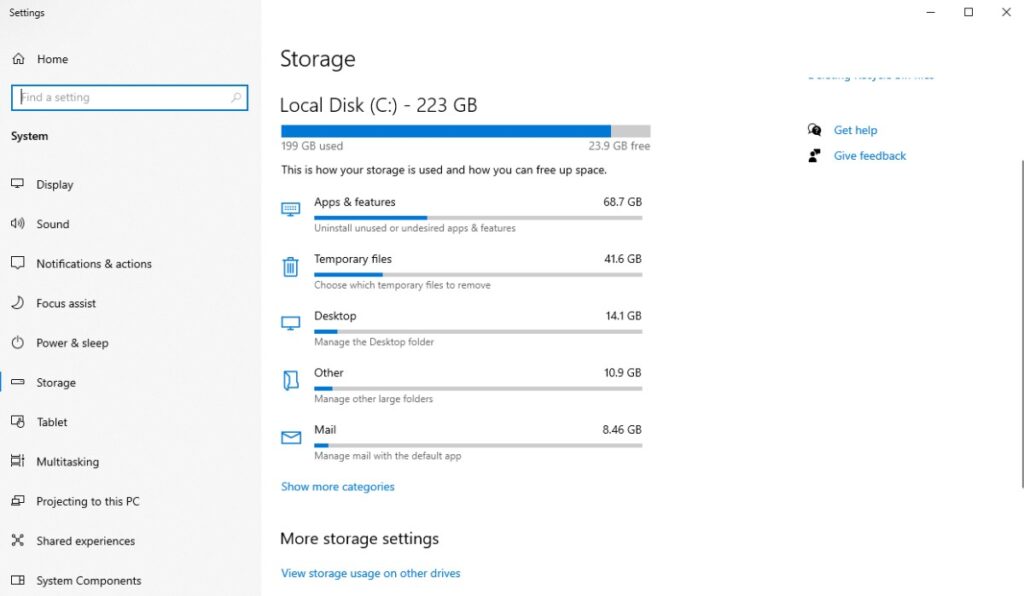Select the Temporary files trash icon
The width and height of the screenshot is (1024, 596).
(x=290, y=266)
